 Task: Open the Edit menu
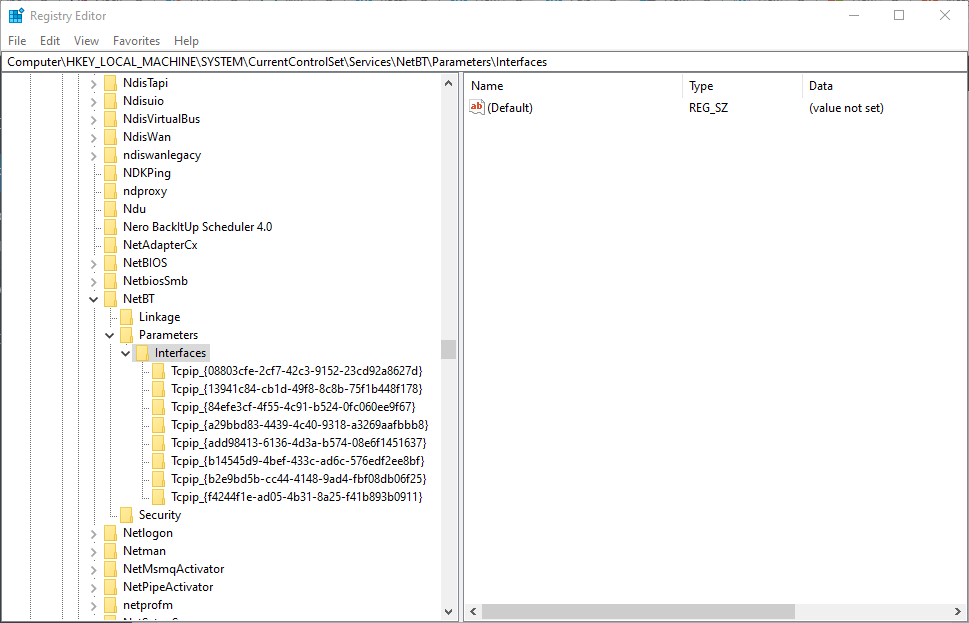[49, 41]
